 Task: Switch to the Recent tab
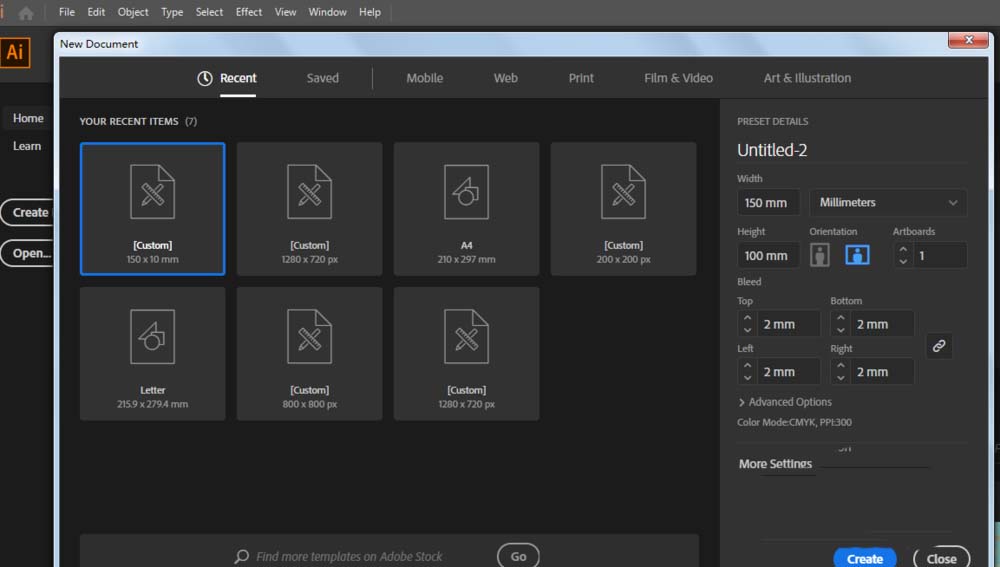tap(228, 78)
